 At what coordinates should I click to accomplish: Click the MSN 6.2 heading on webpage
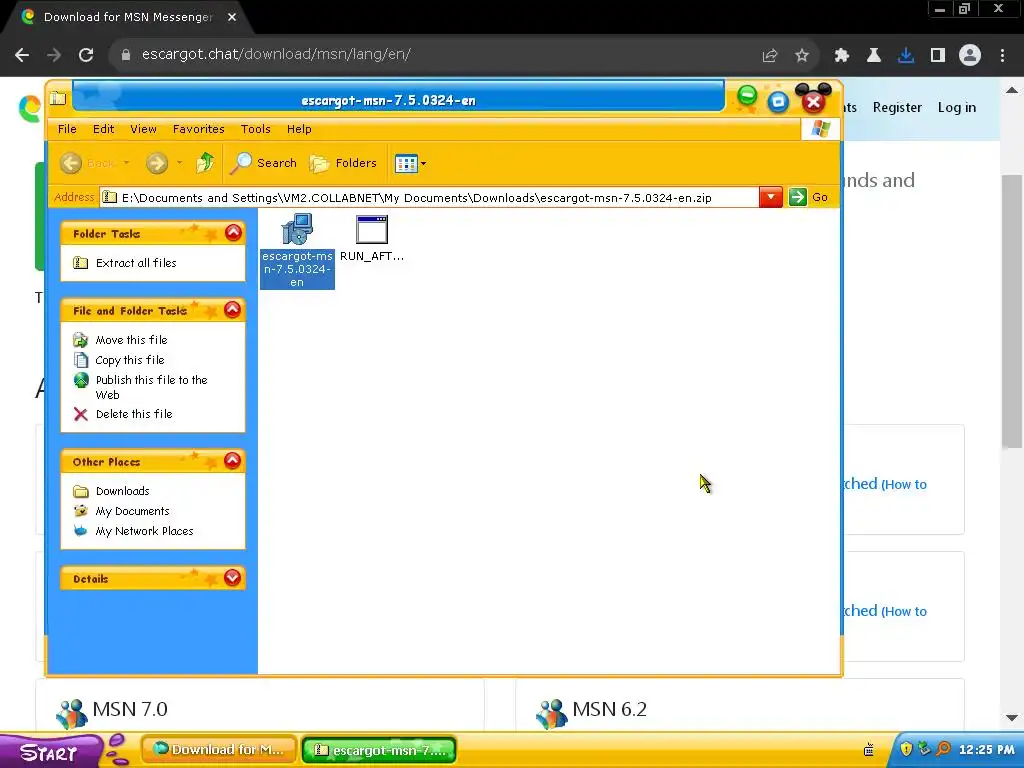point(609,709)
